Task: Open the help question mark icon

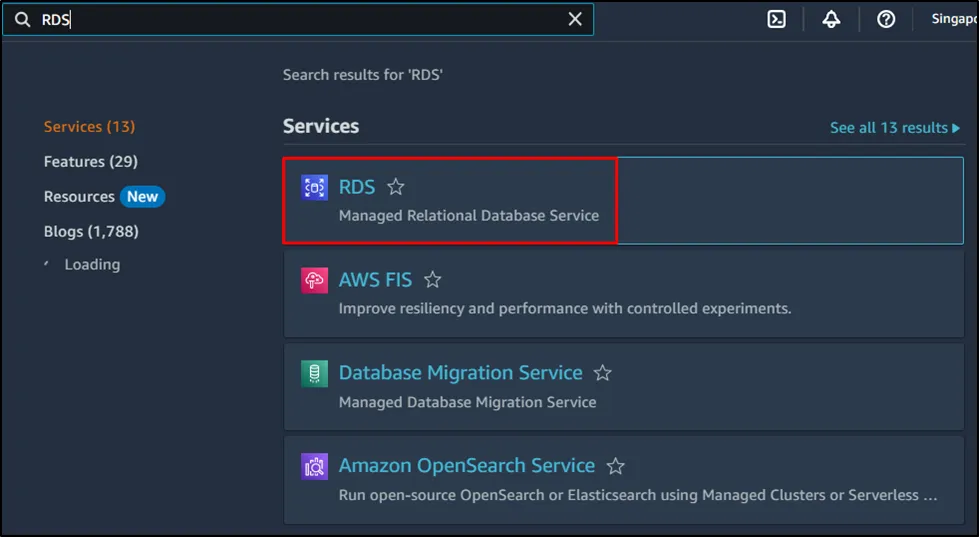Action: [x=886, y=19]
